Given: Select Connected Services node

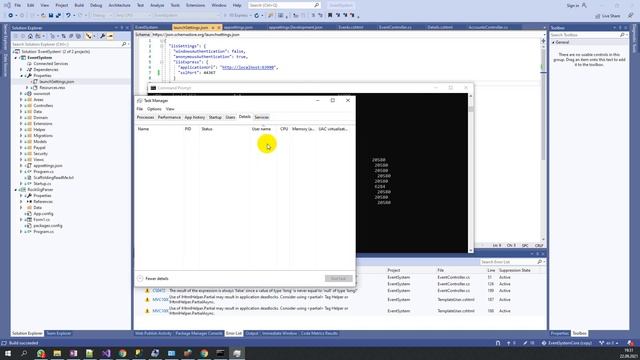Looking at the screenshot, I should [x=51, y=64].
